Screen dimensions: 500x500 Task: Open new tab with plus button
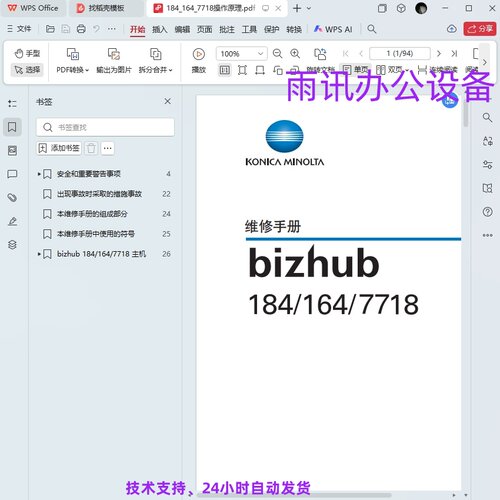tap(296, 8)
